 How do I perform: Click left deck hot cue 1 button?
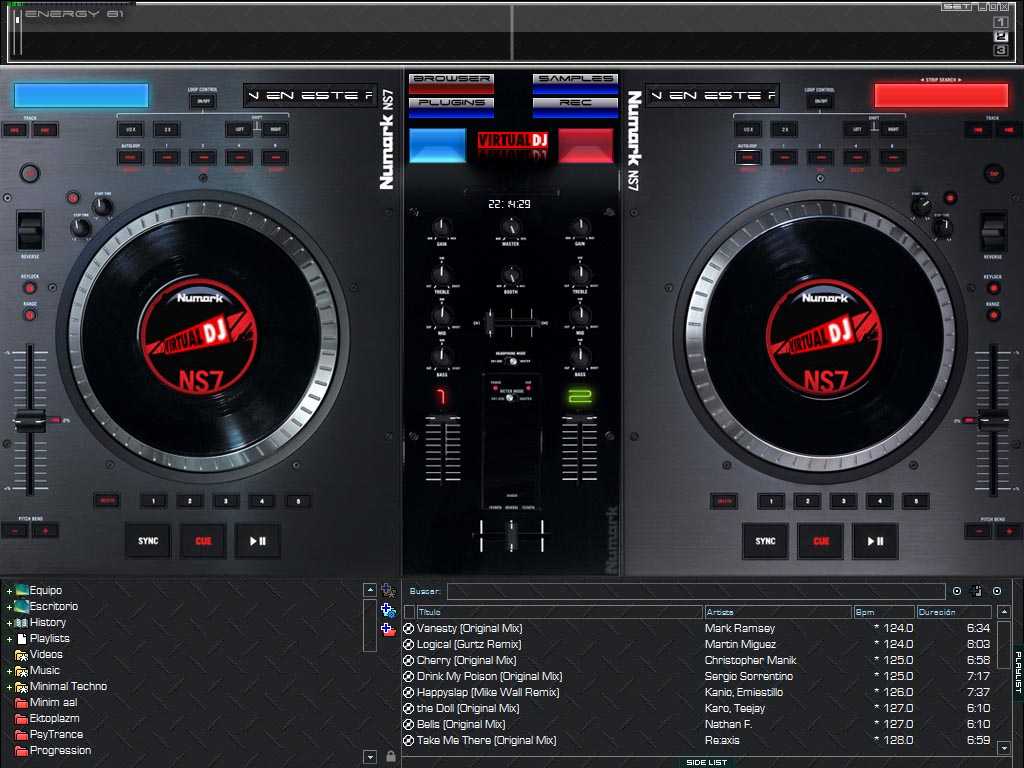click(153, 501)
